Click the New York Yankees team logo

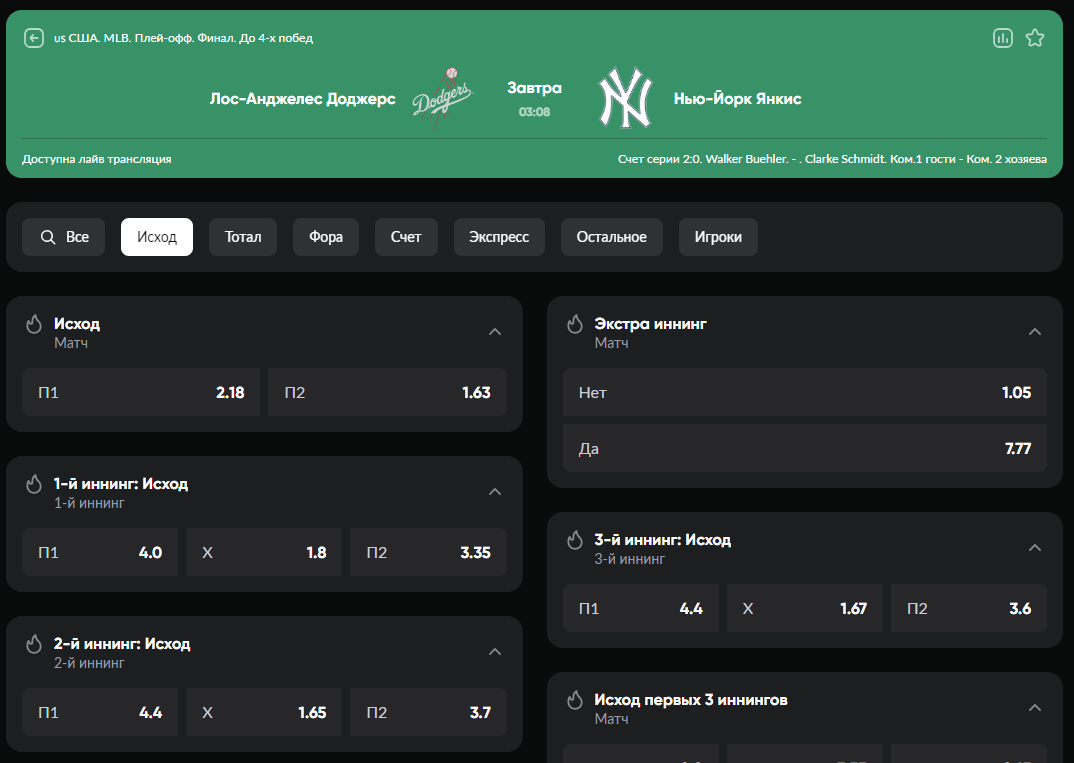pos(625,99)
